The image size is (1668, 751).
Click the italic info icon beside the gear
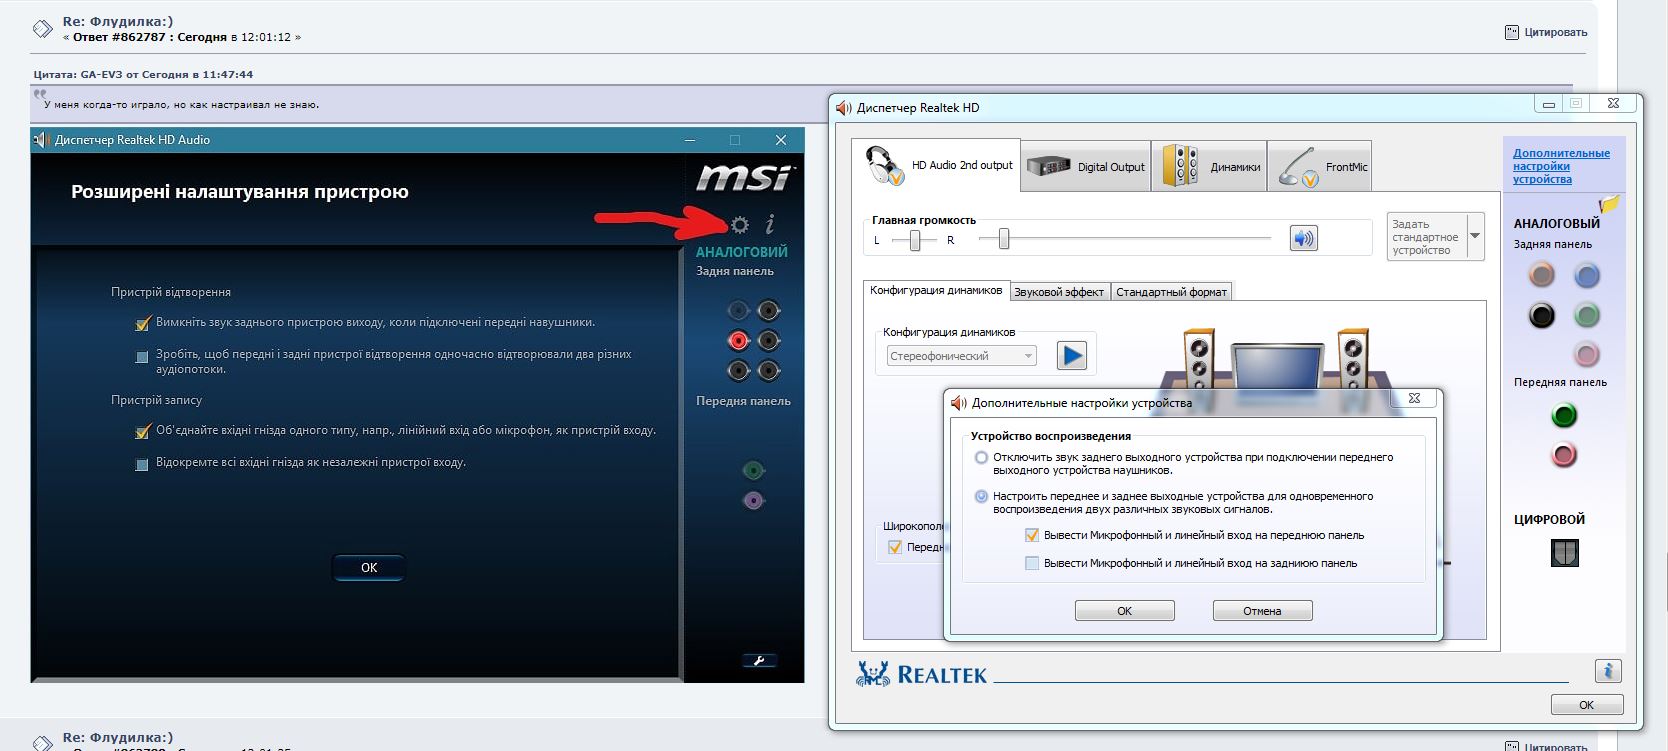coord(770,224)
